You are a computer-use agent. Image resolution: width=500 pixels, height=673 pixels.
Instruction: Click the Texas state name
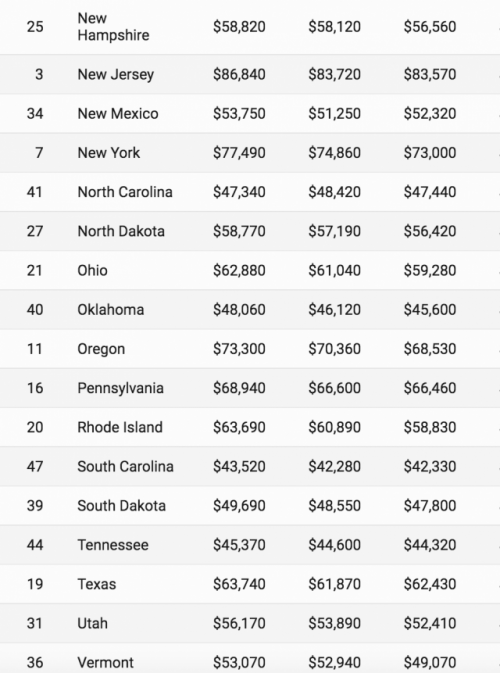(97, 584)
